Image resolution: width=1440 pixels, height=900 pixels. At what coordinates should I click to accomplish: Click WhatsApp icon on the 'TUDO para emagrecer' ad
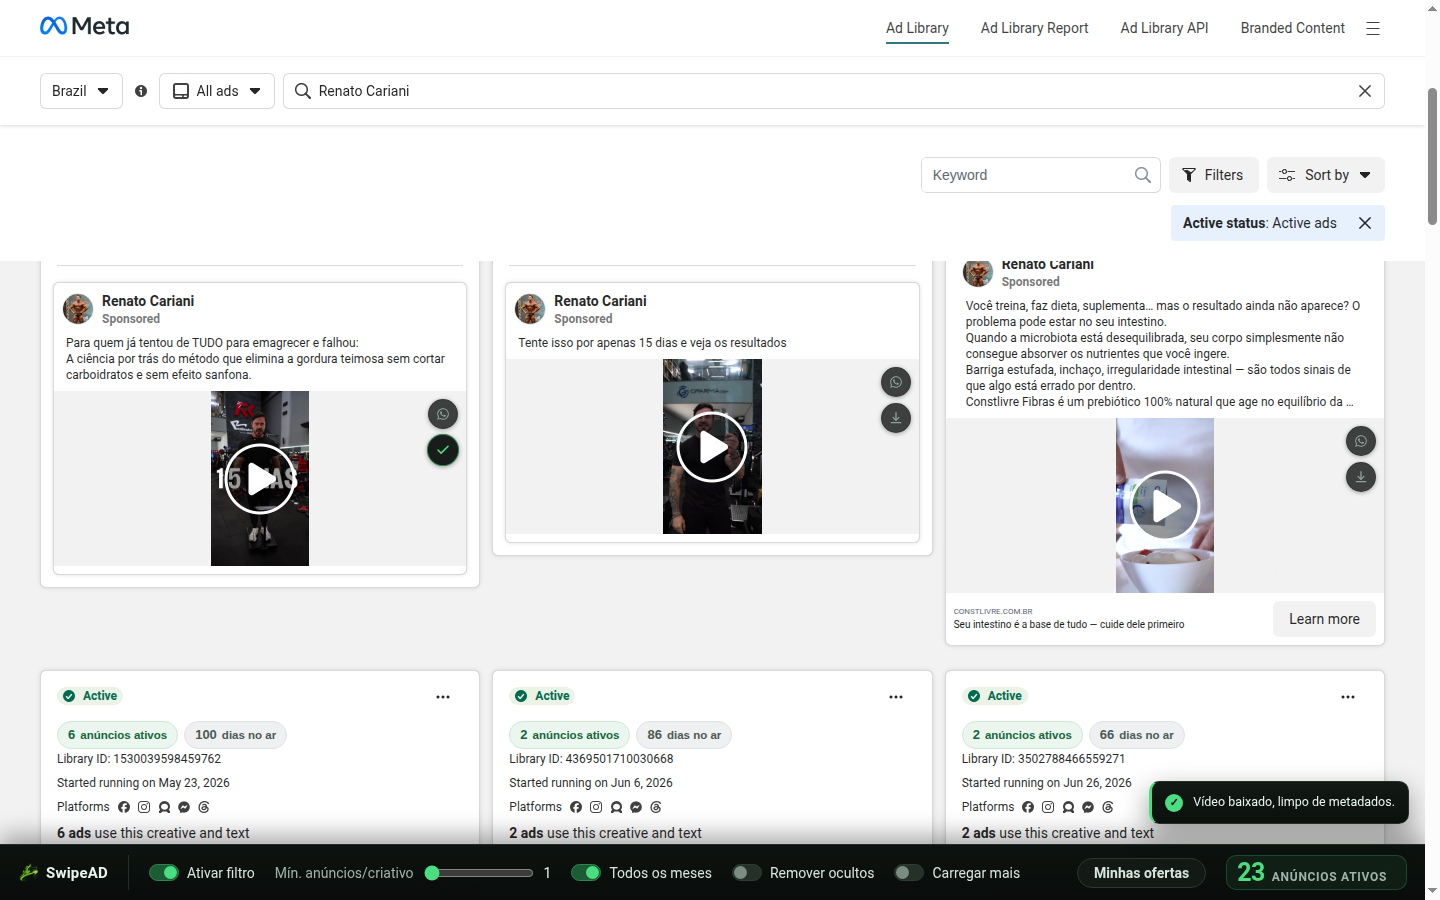(443, 414)
